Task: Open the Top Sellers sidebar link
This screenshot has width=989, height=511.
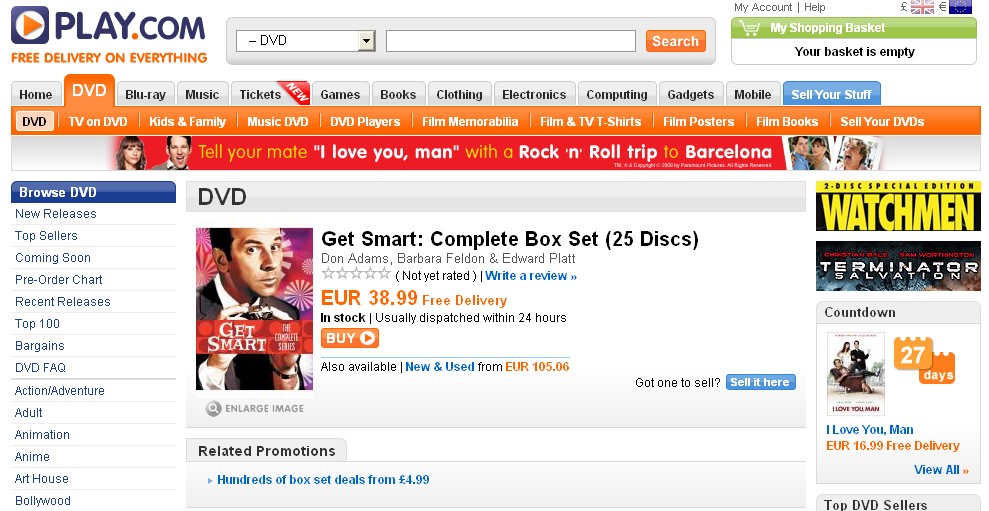Action: (x=46, y=236)
